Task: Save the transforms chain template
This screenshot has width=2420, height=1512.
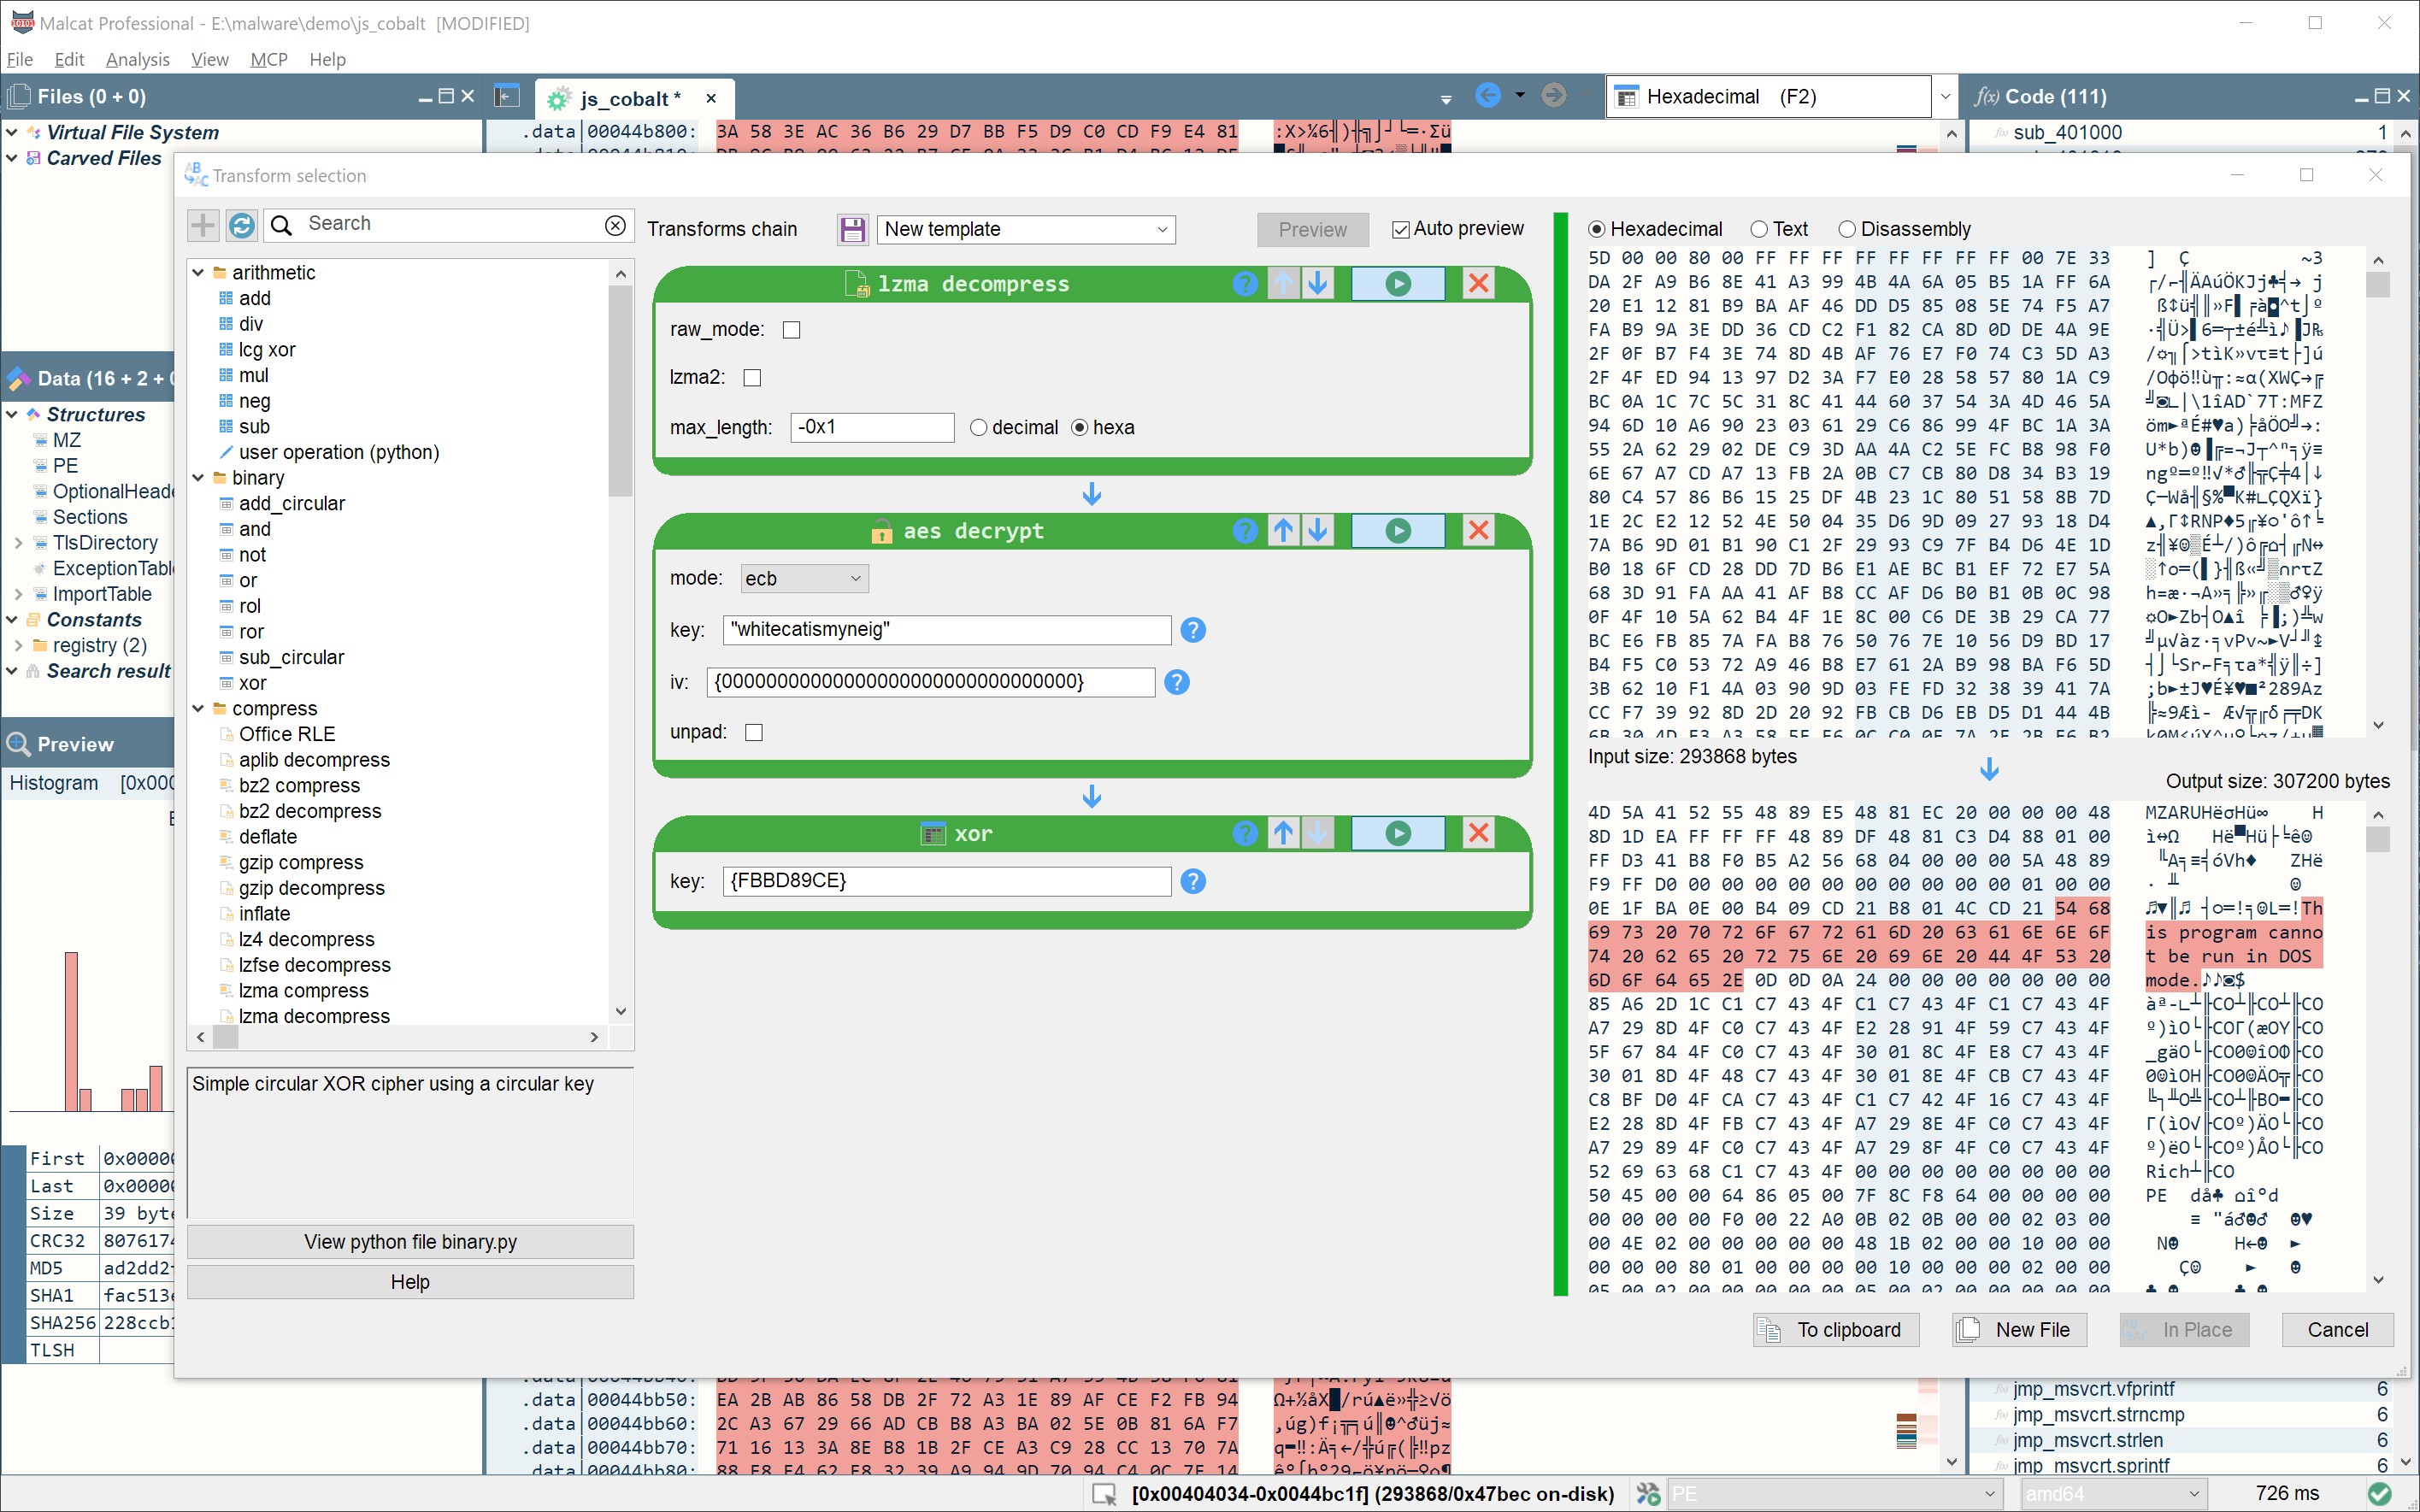Action: click(x=853, y=230)
